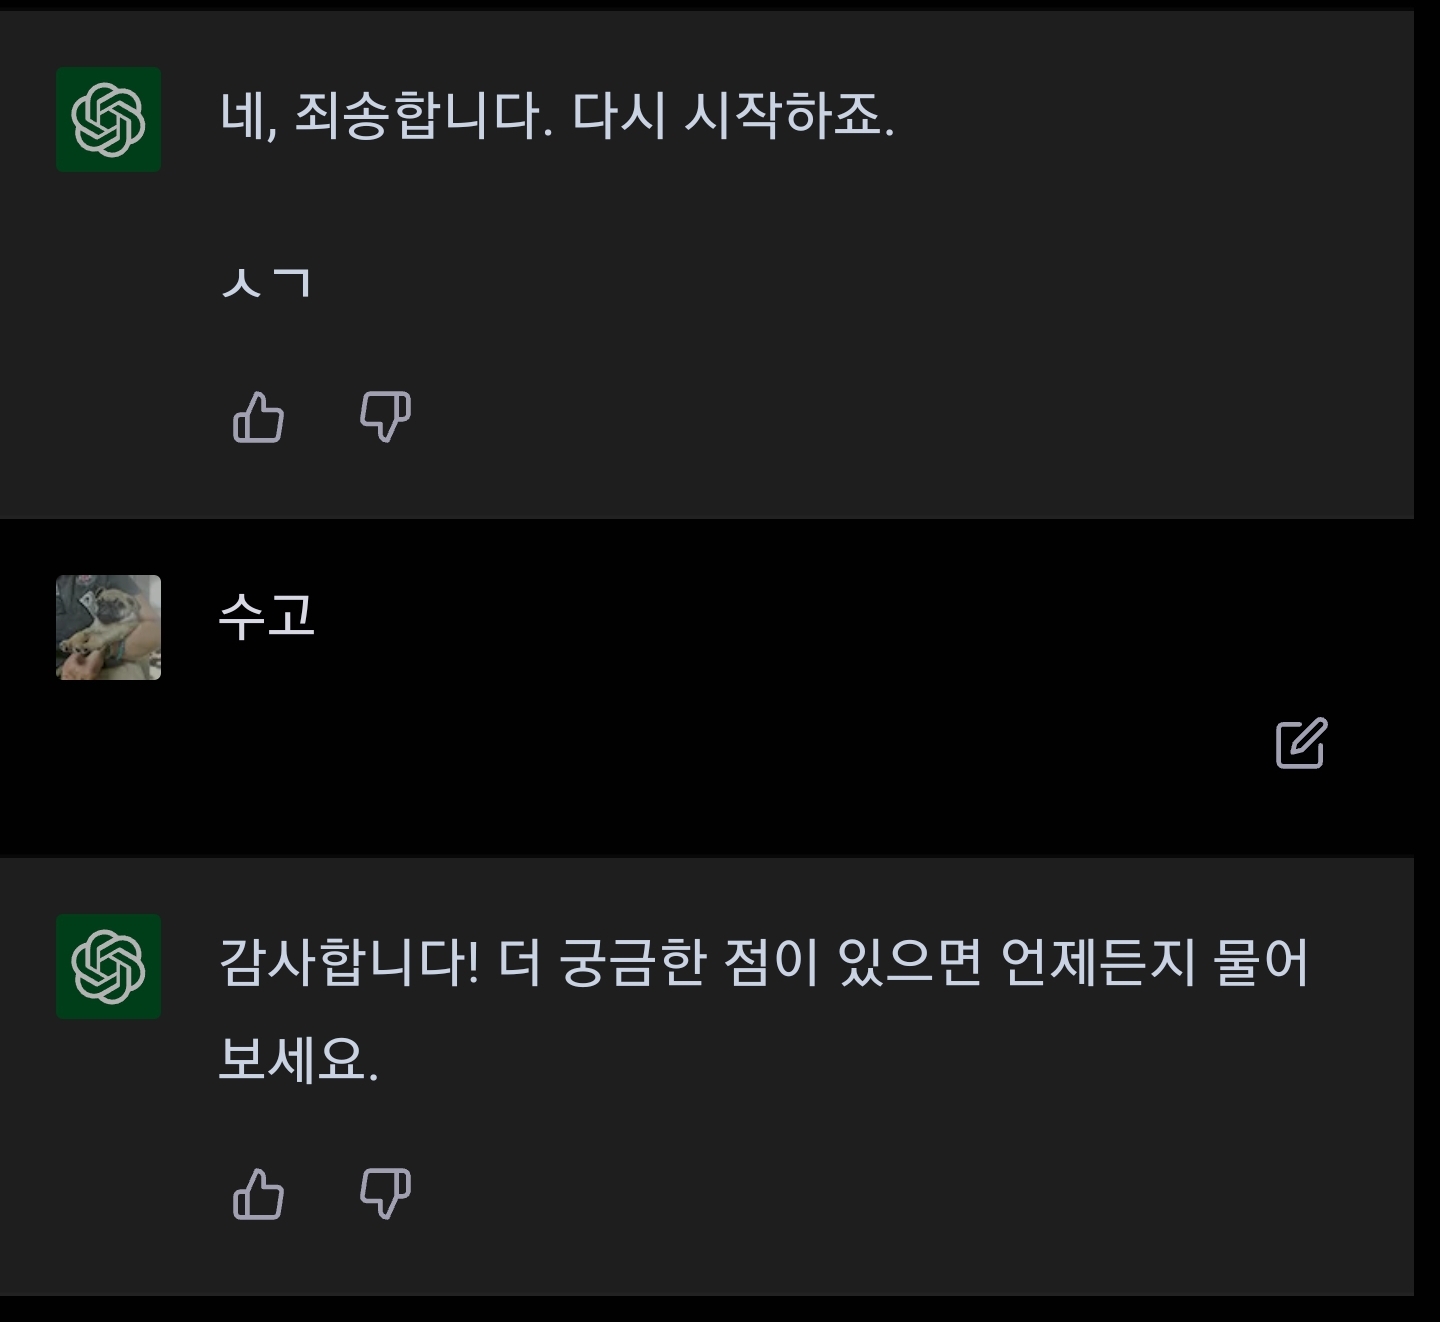Click the word 언제든지 in last reply
Viewport: 1440px width, 1322px height.
1098,963
